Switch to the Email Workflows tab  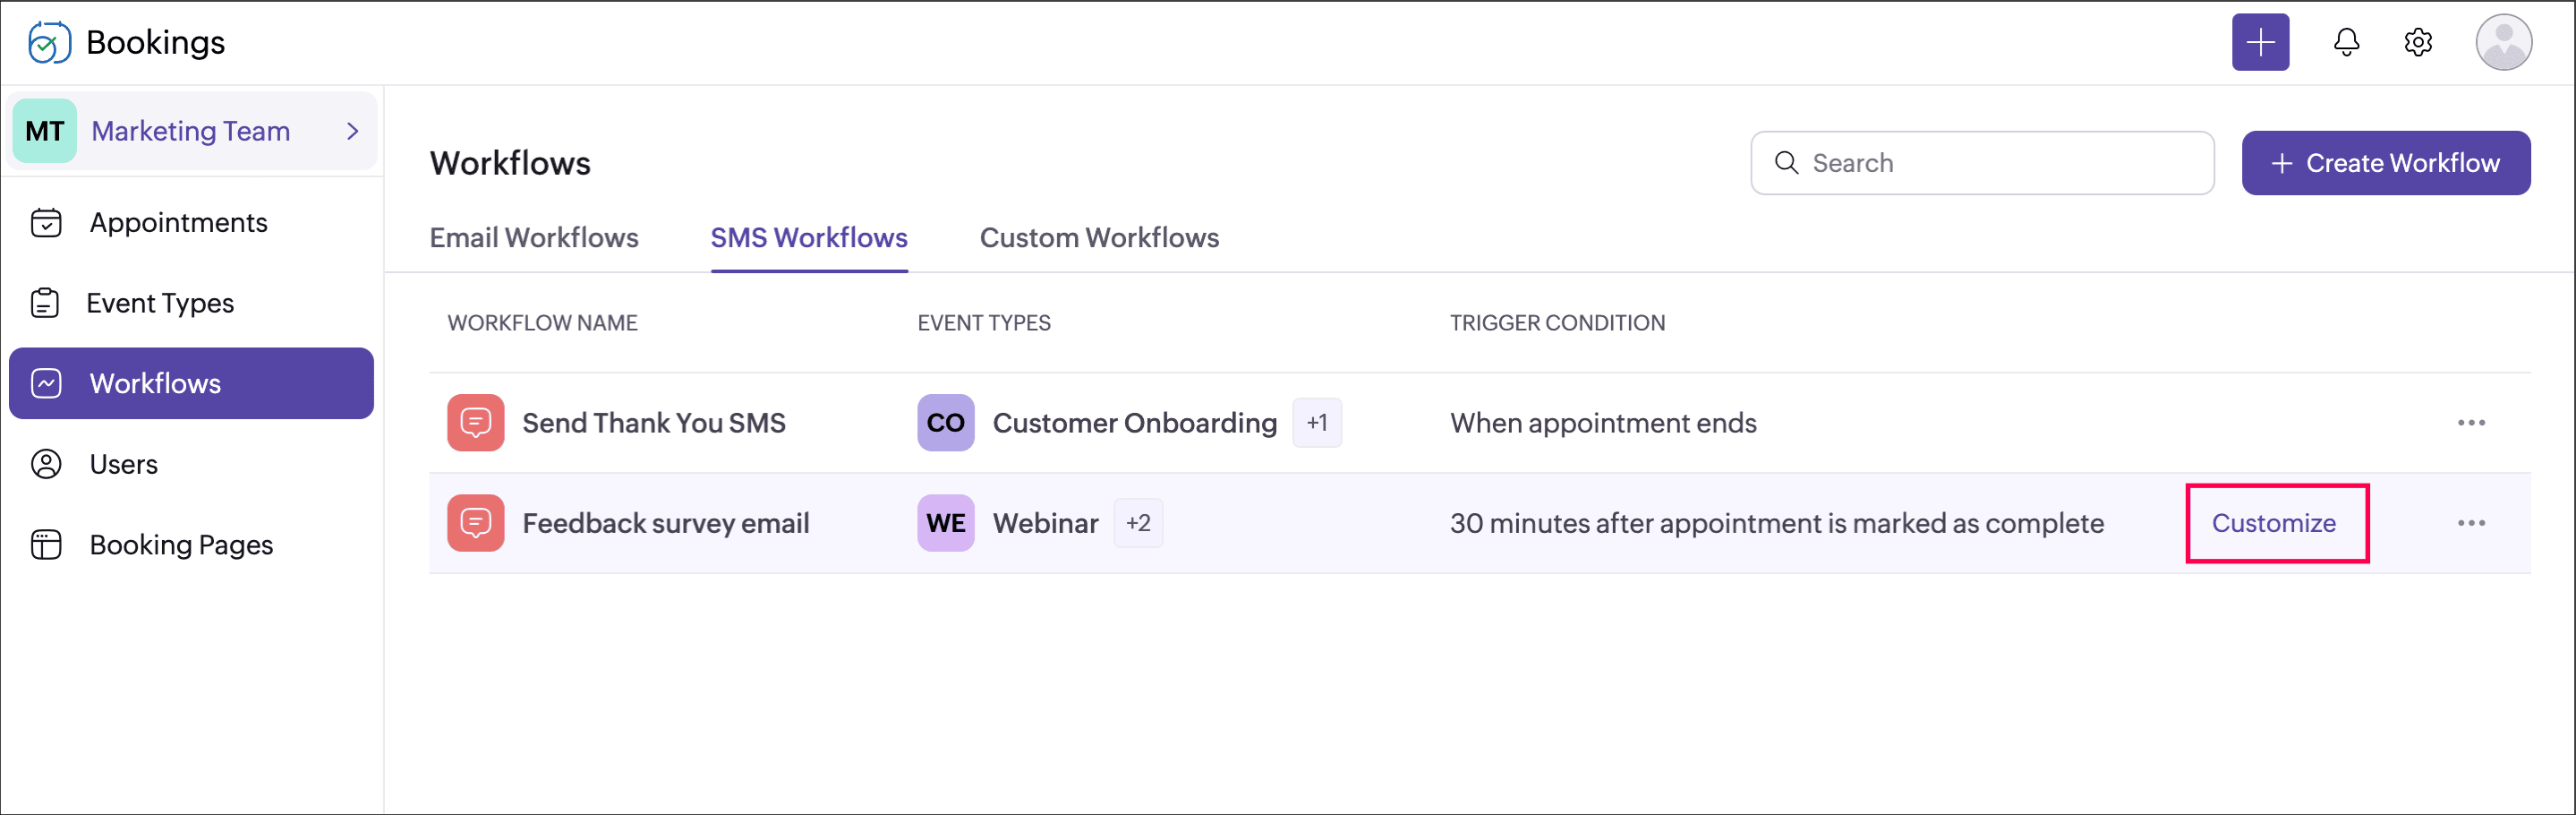(x=534, y=238)
